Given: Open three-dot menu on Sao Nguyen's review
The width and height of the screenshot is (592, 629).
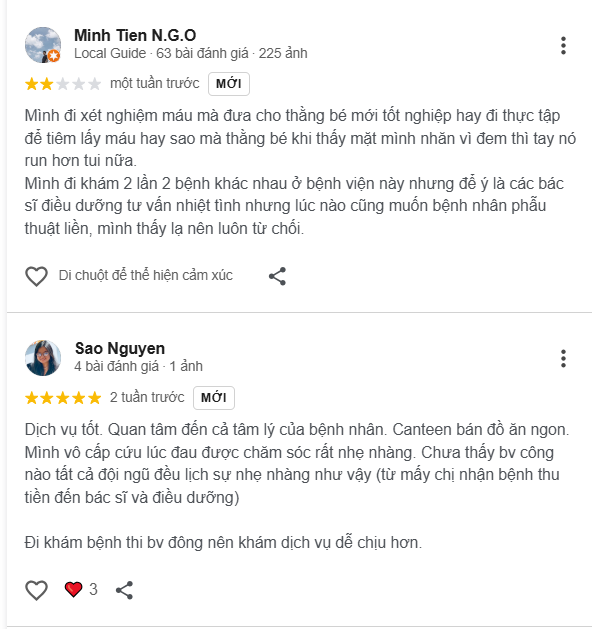Looking at the screenshot, I should click(x=563, y=359).
